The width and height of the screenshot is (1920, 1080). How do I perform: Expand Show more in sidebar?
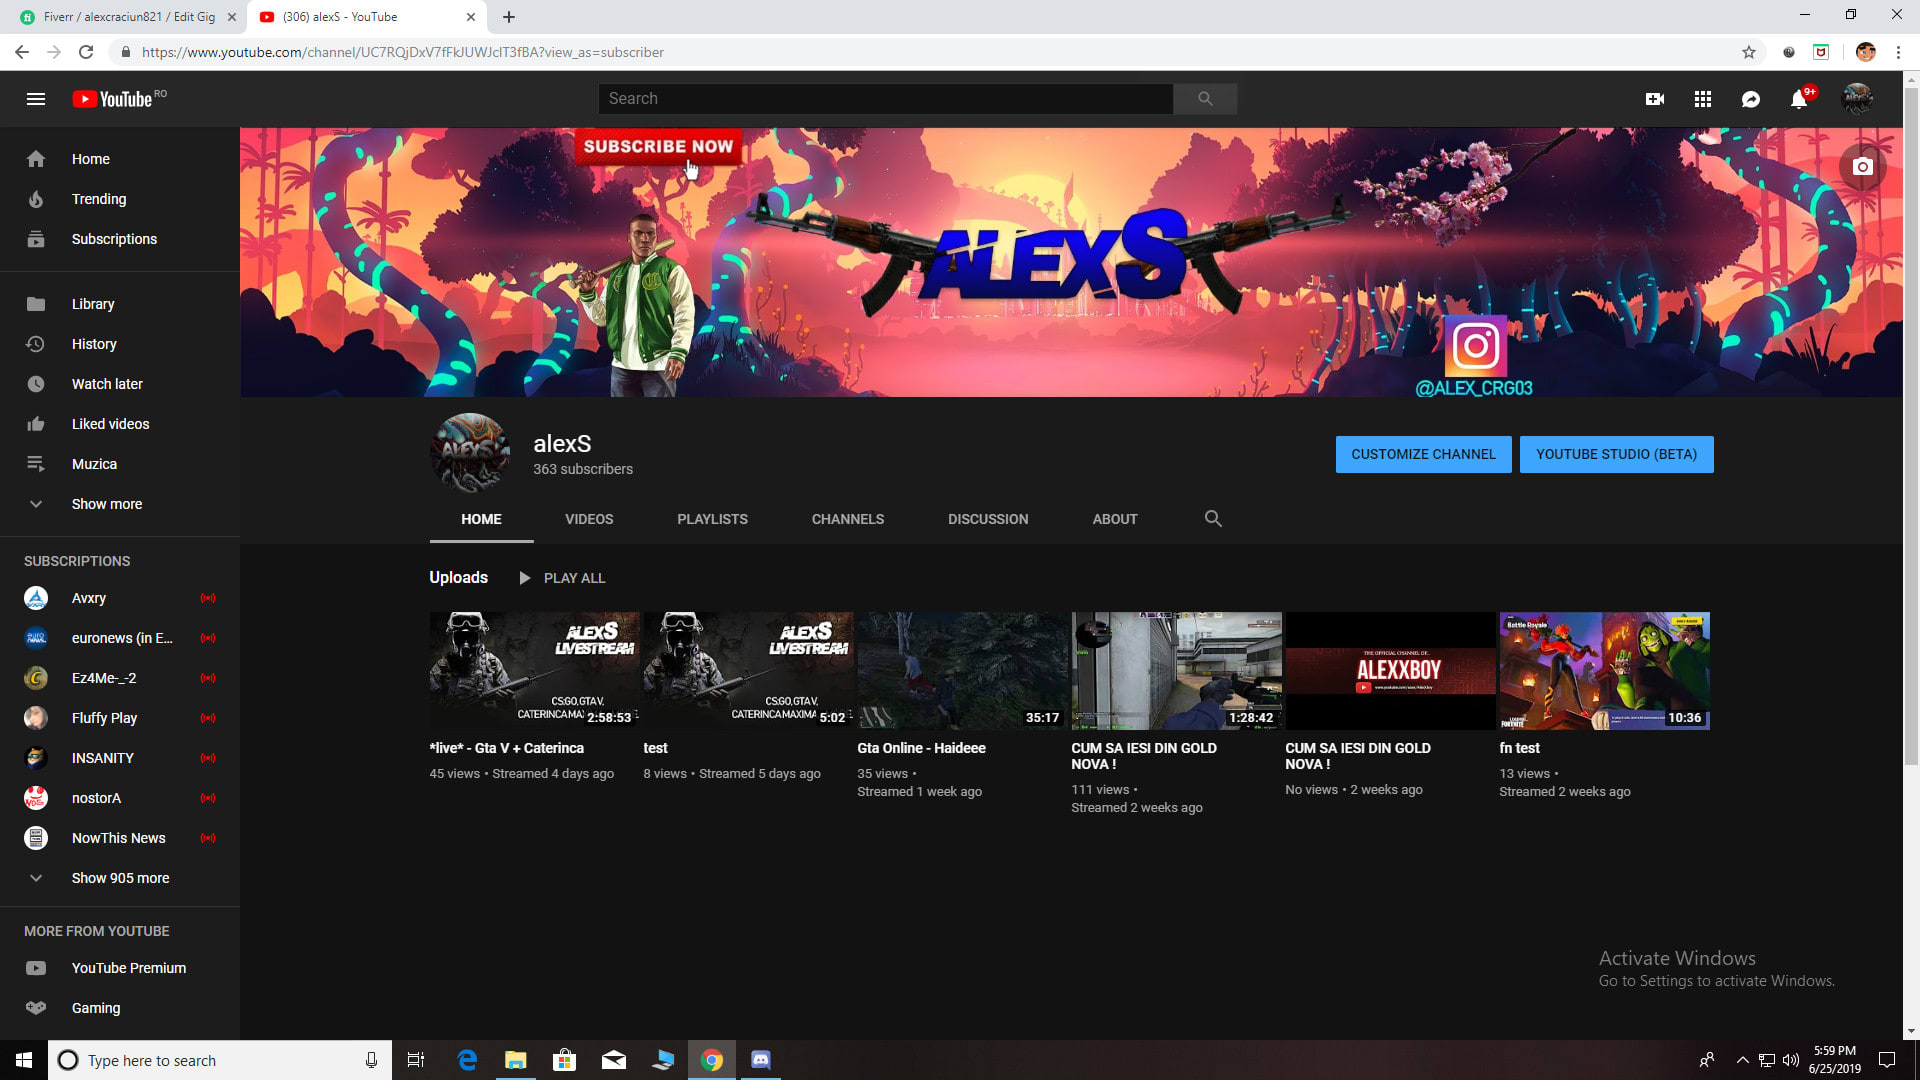[x=106, y=504]
